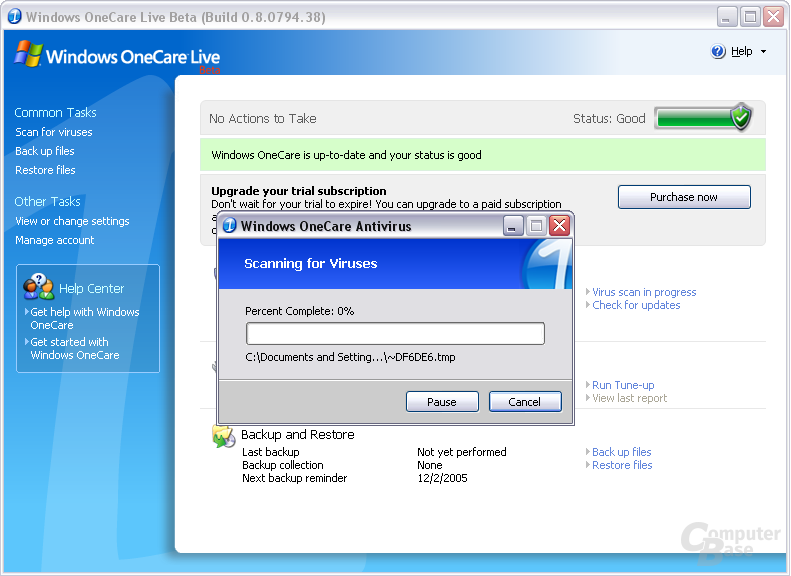The width and height of the screenshot is (791, 576).
Task: Click View last report link
Action: 629,398
